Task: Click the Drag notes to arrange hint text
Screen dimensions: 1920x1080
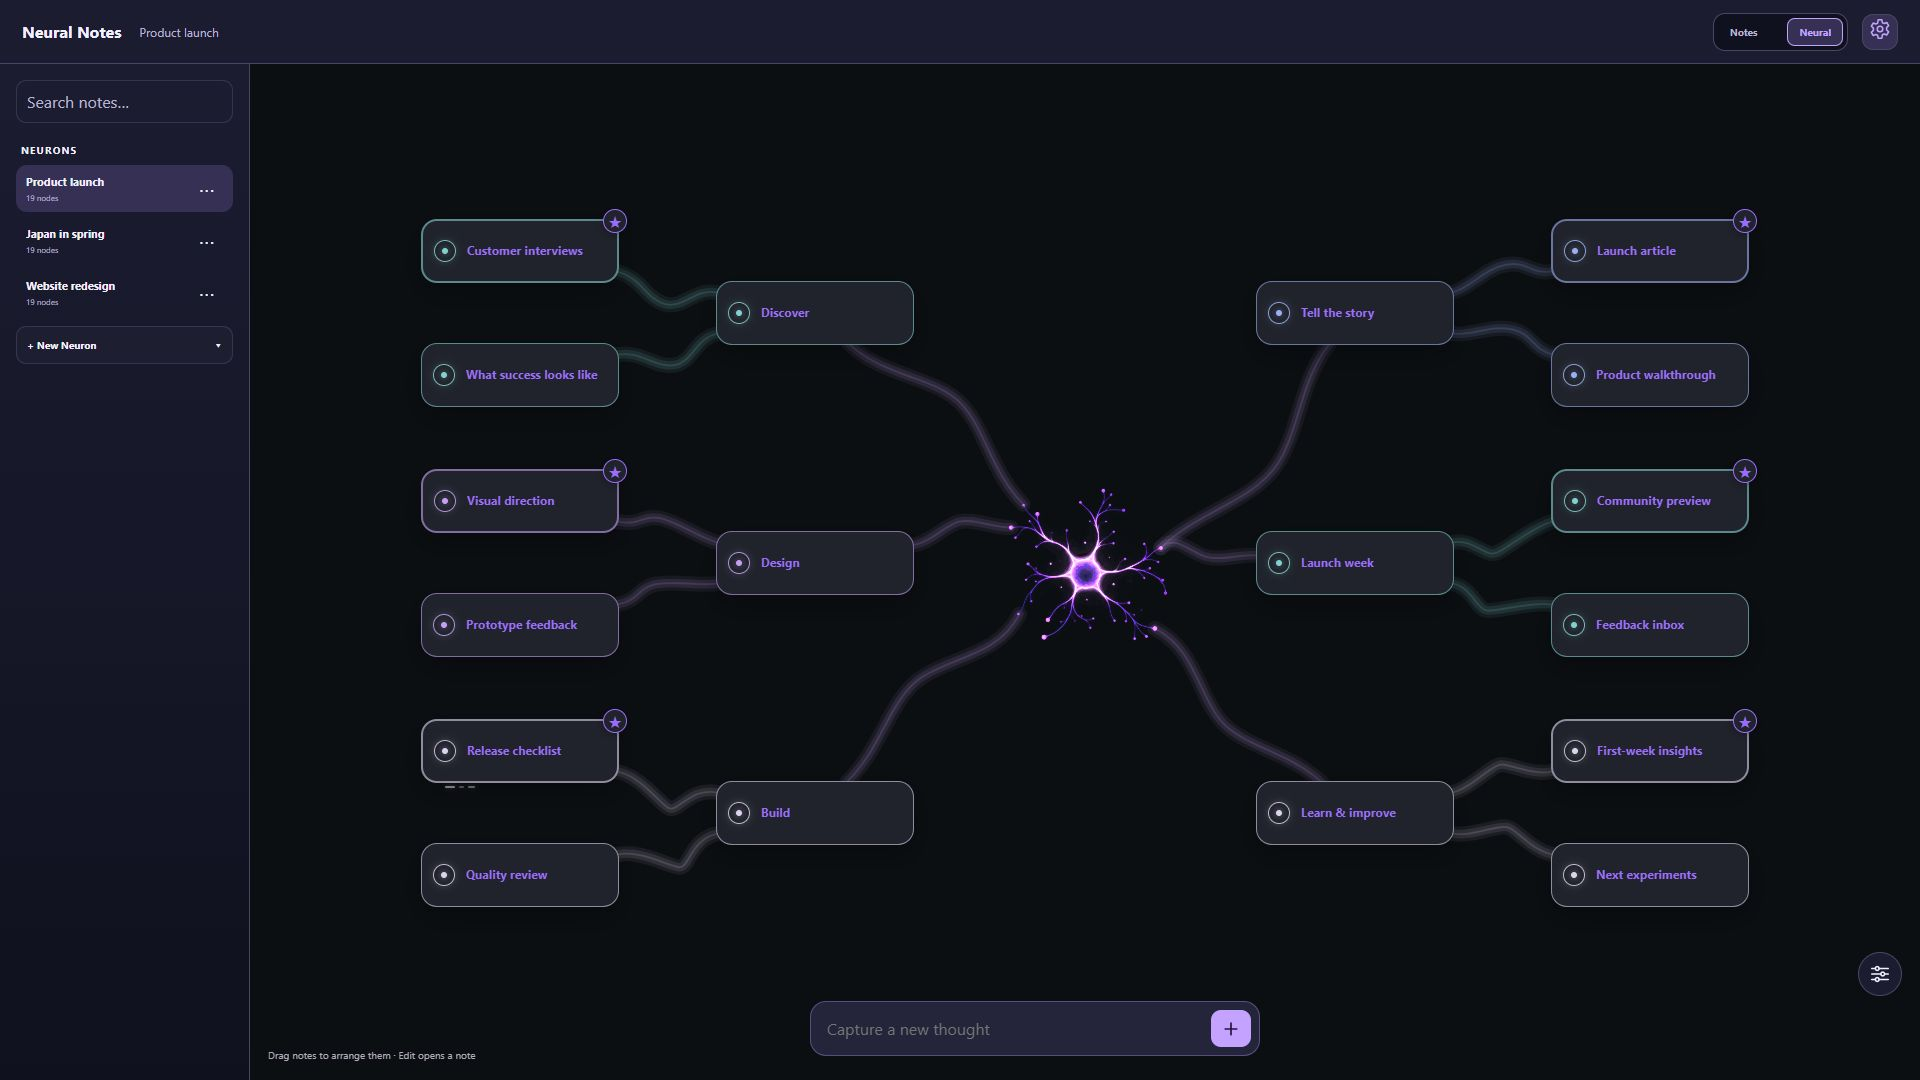Action: 371,1056
